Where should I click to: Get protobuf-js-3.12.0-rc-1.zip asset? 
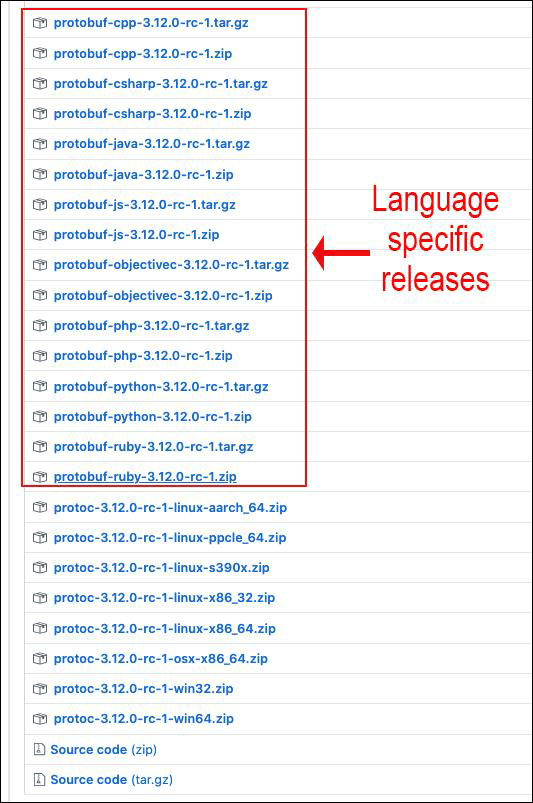click(137, 235)
